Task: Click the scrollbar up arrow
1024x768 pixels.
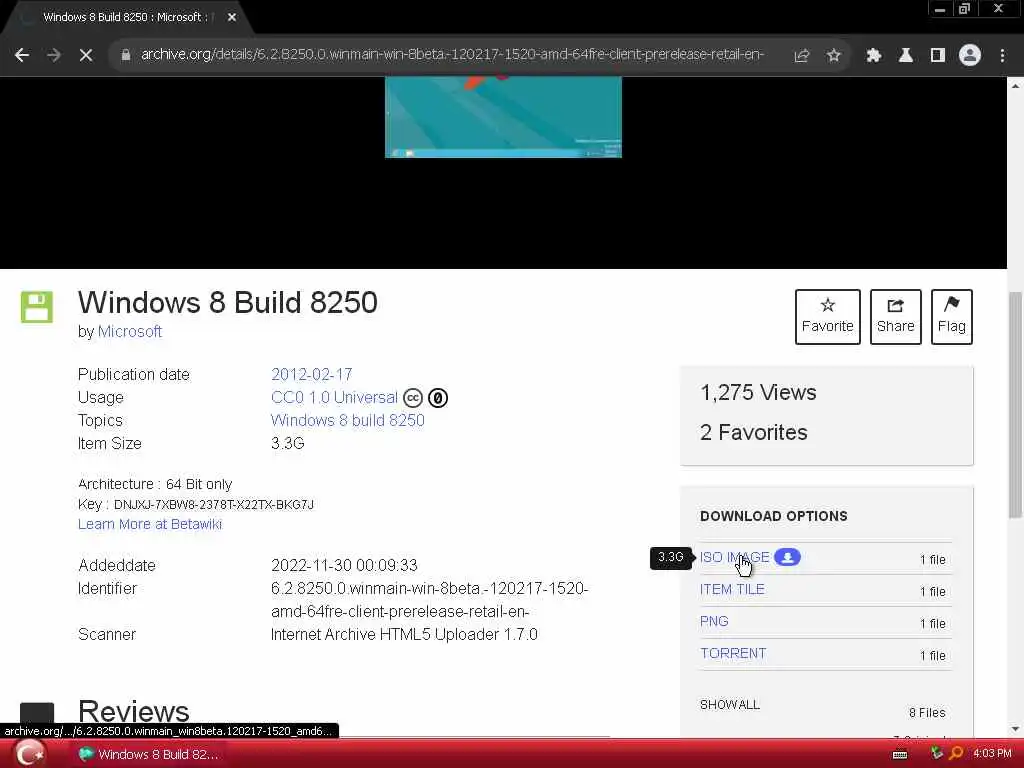Action: click(1015, 86)
